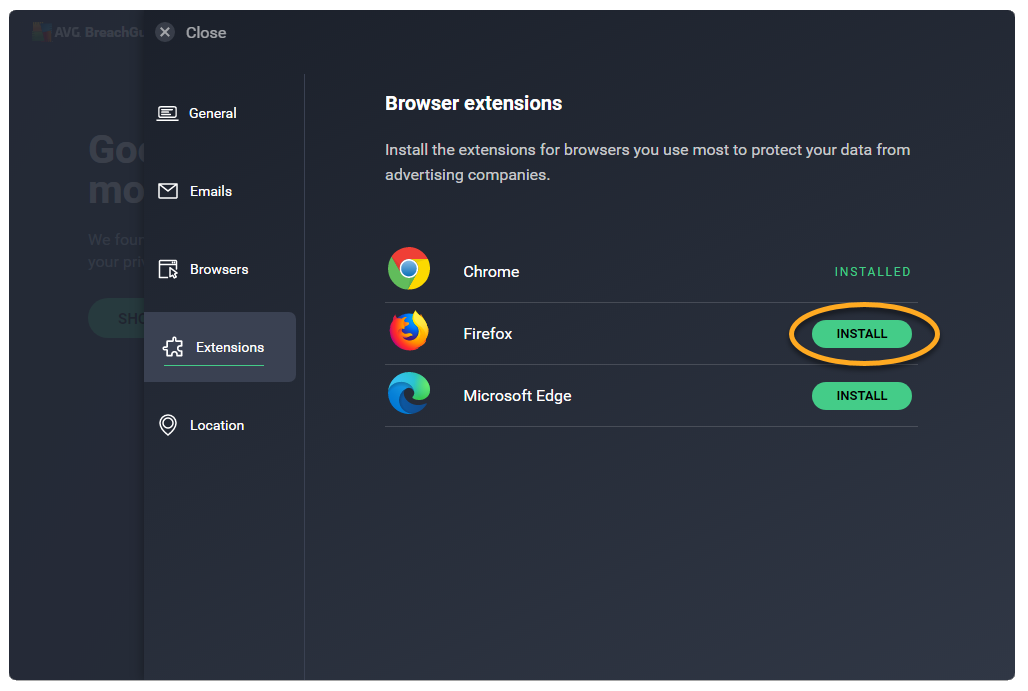Switch to the Emails section label

coord(211,191)
